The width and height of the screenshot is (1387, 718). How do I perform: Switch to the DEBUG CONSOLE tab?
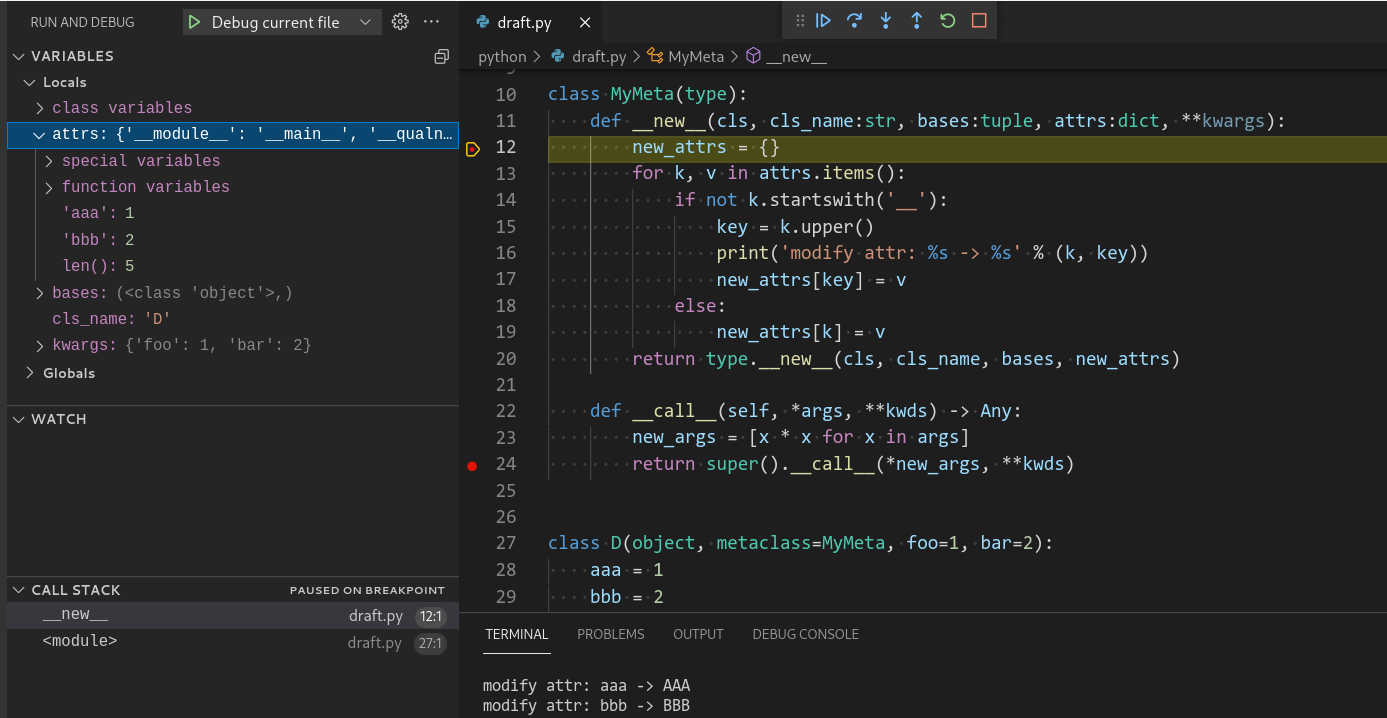[x=805, y=634]
